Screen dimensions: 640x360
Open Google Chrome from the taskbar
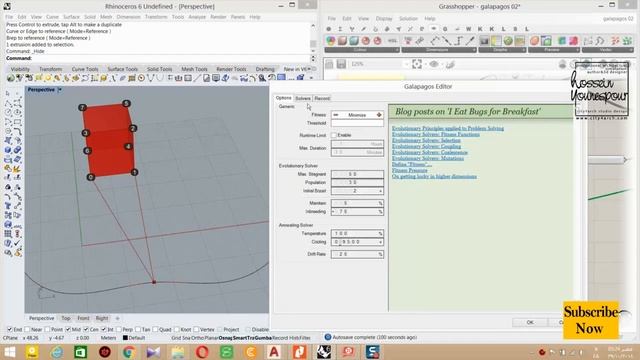[x=129, y=352]
